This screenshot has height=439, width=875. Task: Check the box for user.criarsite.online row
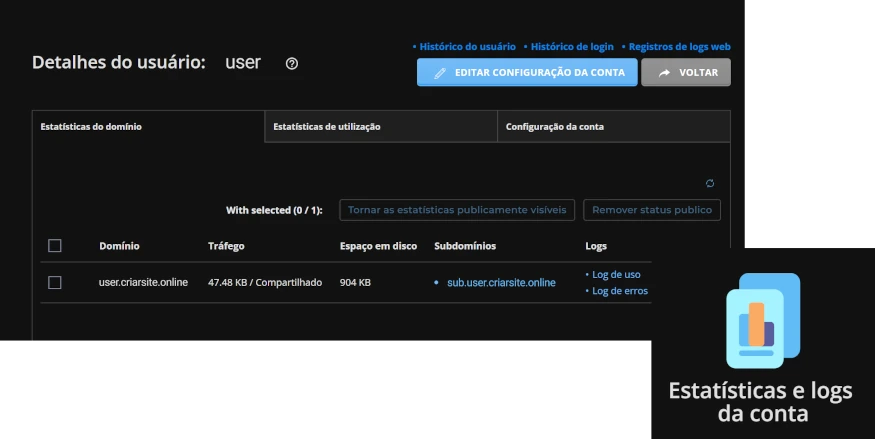(55, 283)
